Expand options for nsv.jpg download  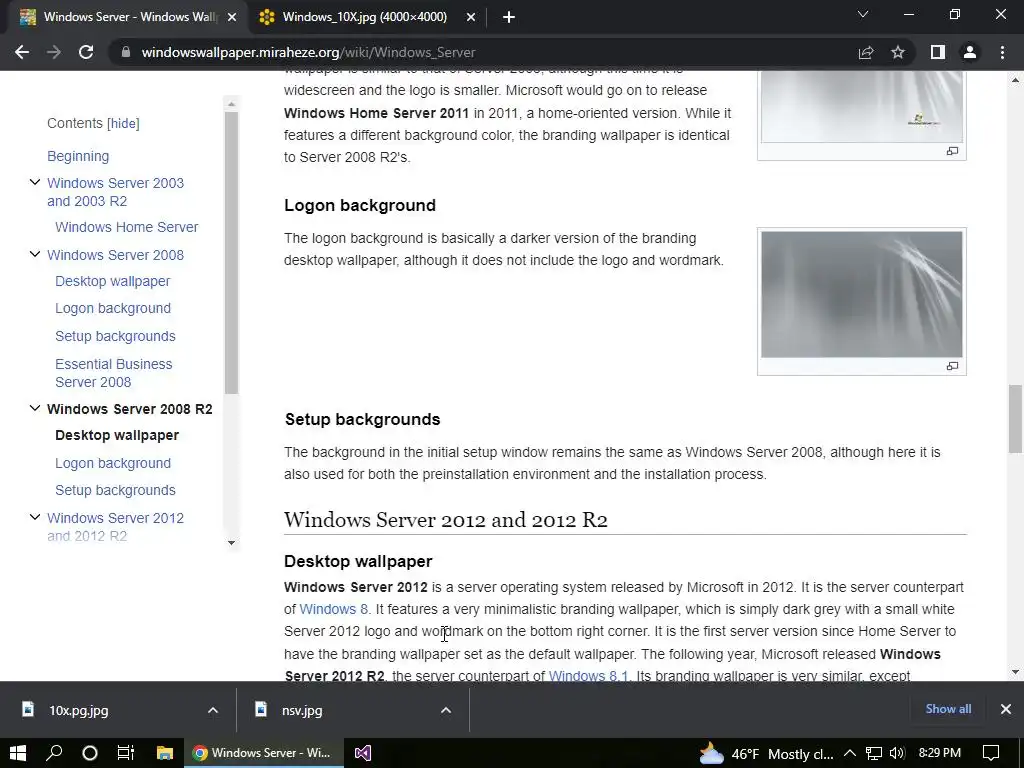click(x=446, y=710)
